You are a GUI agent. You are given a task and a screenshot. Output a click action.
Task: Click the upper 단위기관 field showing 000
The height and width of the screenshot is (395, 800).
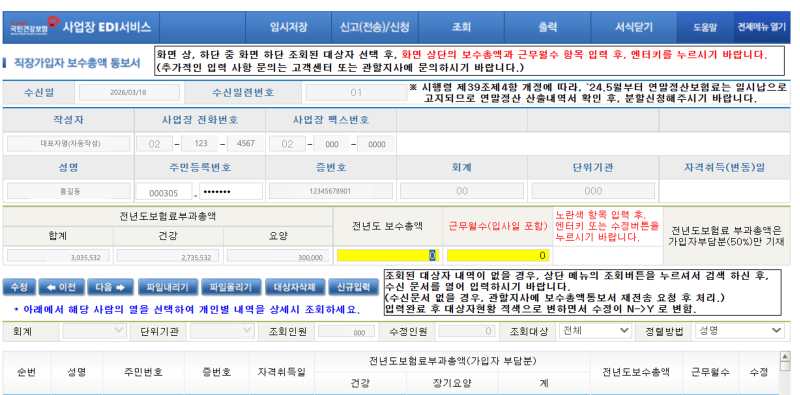click(x=593, y=191)
